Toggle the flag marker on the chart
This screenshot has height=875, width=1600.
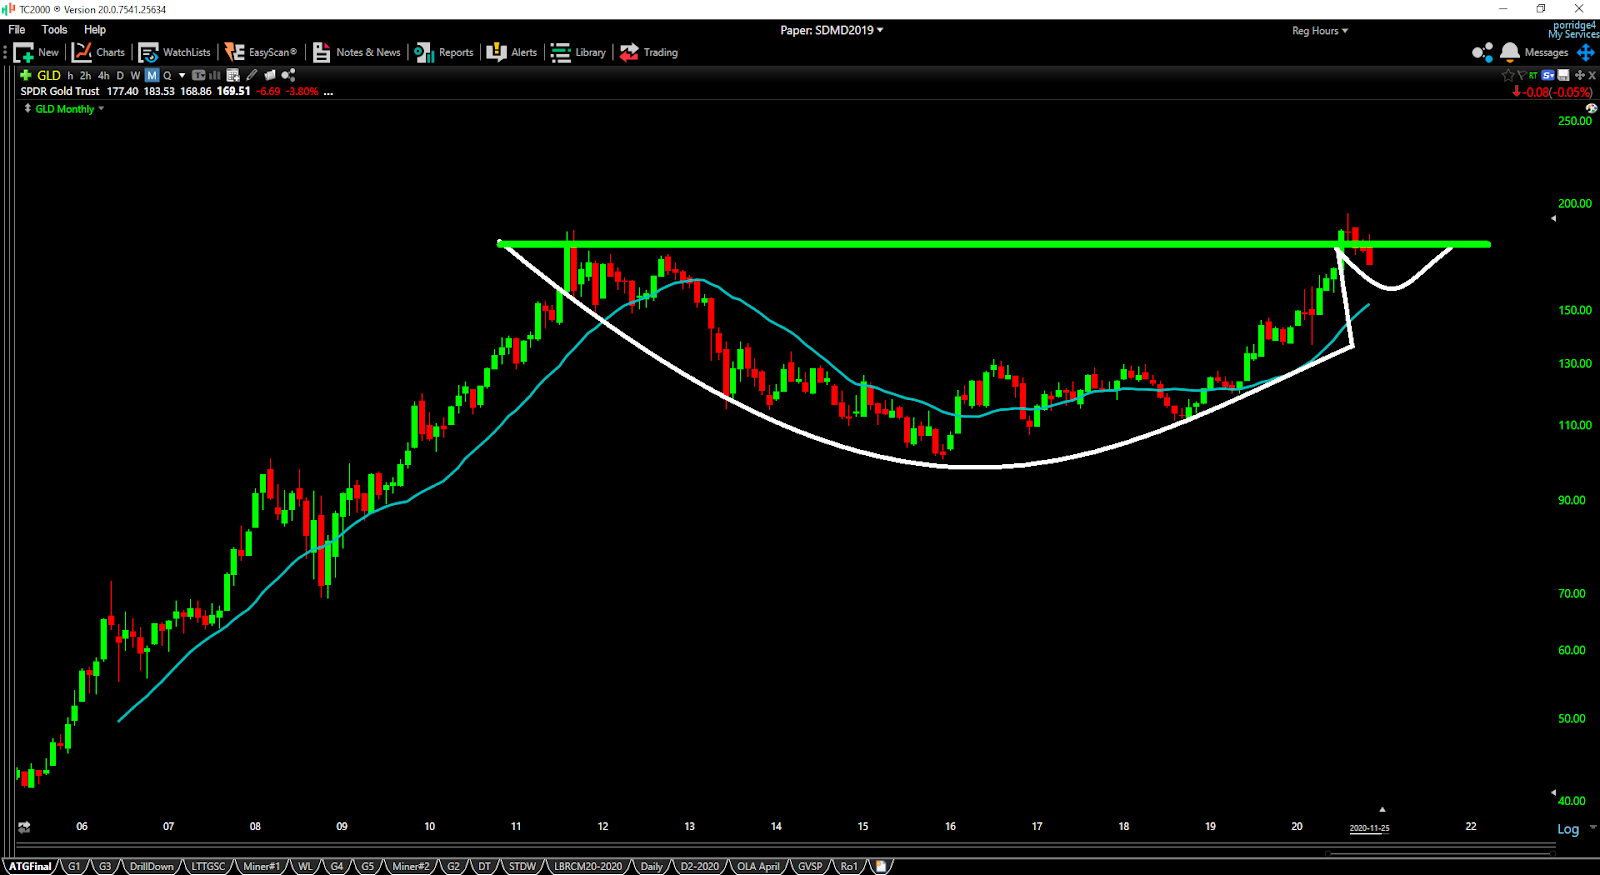(x=1521, y=75)
